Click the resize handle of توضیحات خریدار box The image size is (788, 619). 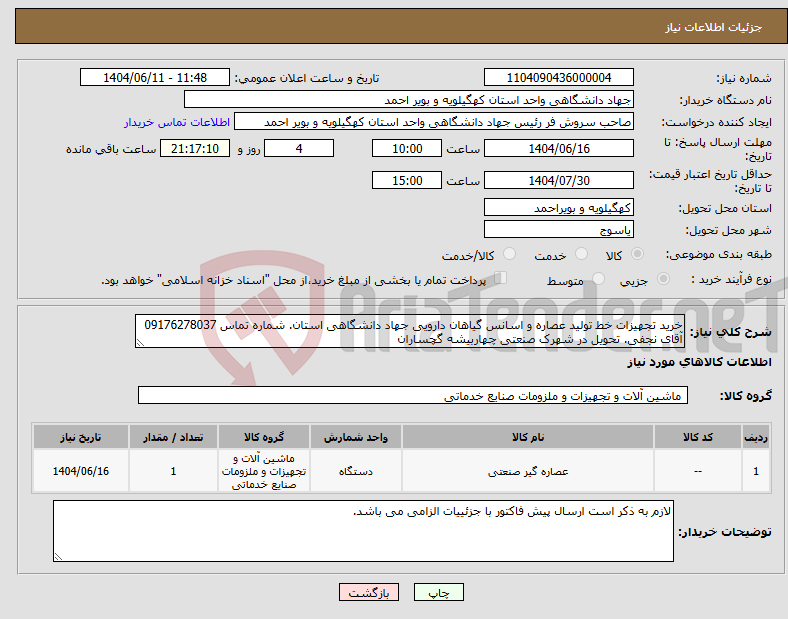58,556
